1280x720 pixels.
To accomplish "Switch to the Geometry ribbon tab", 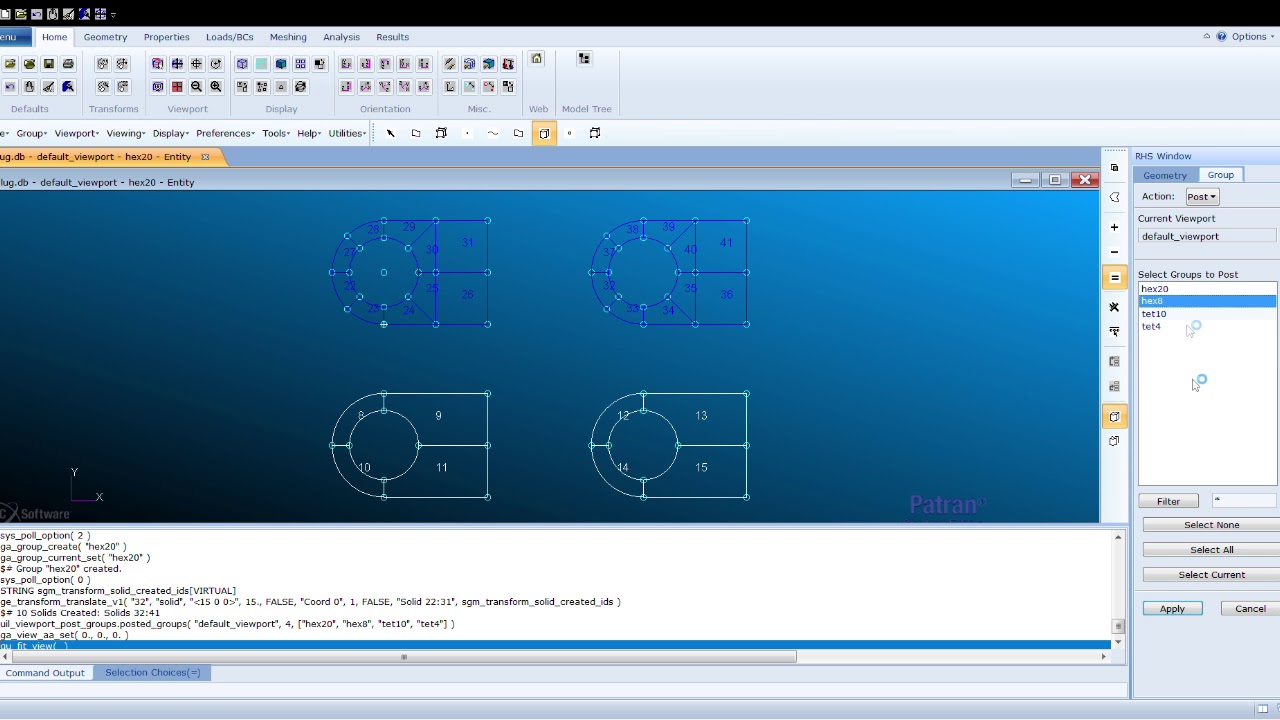I will (x=105, y=37).
